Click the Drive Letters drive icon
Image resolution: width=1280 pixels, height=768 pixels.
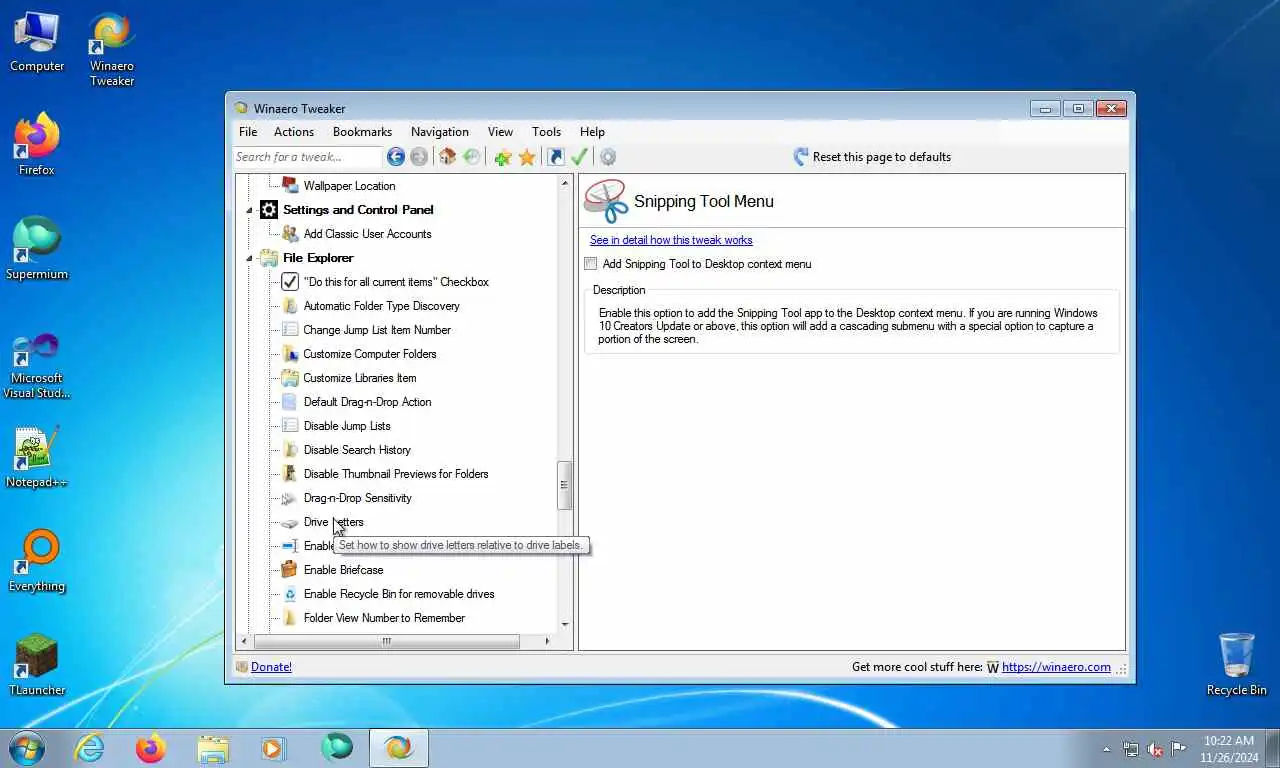click(290, 522)
